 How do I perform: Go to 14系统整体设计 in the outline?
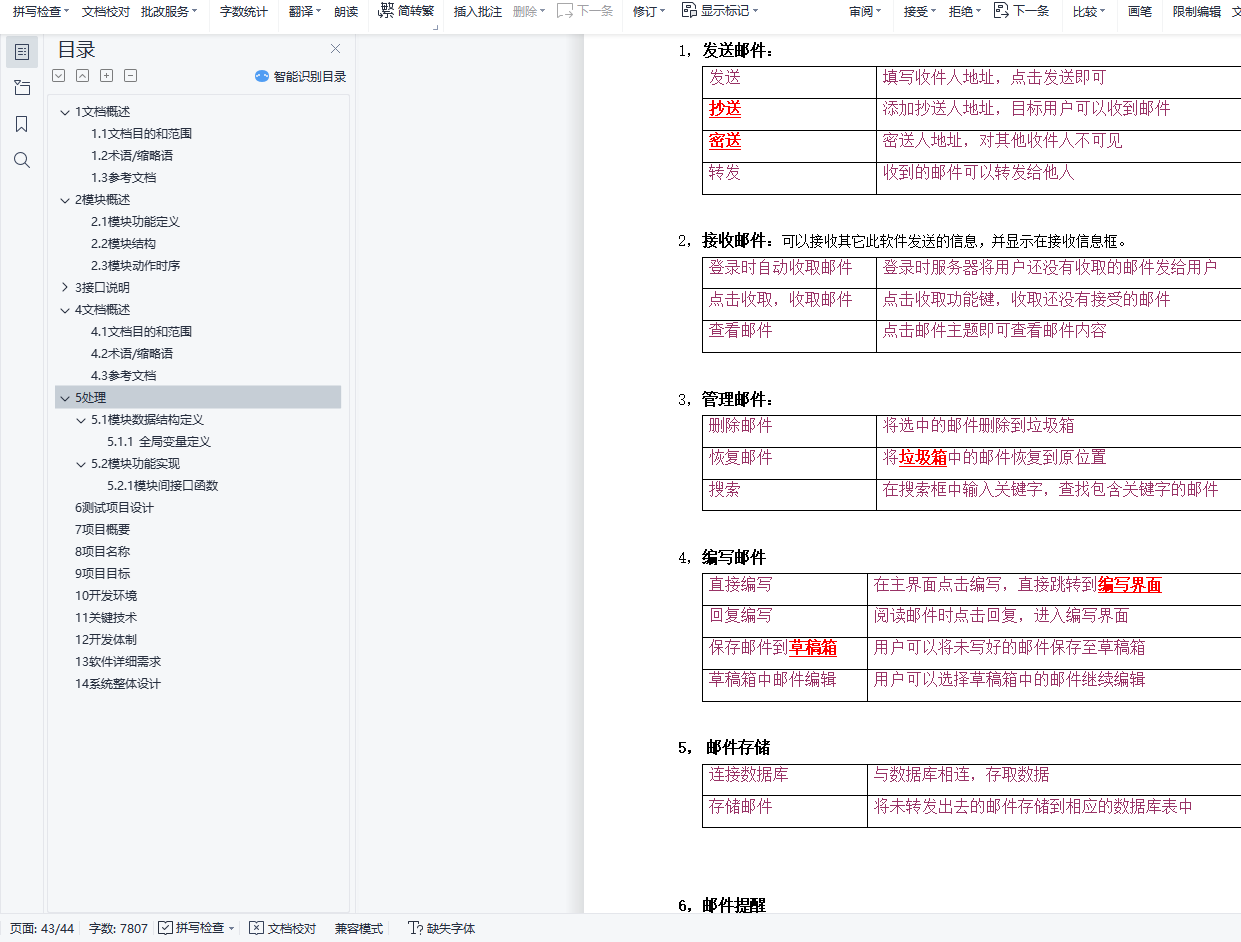pyautogui.click(x=117, y=684)
